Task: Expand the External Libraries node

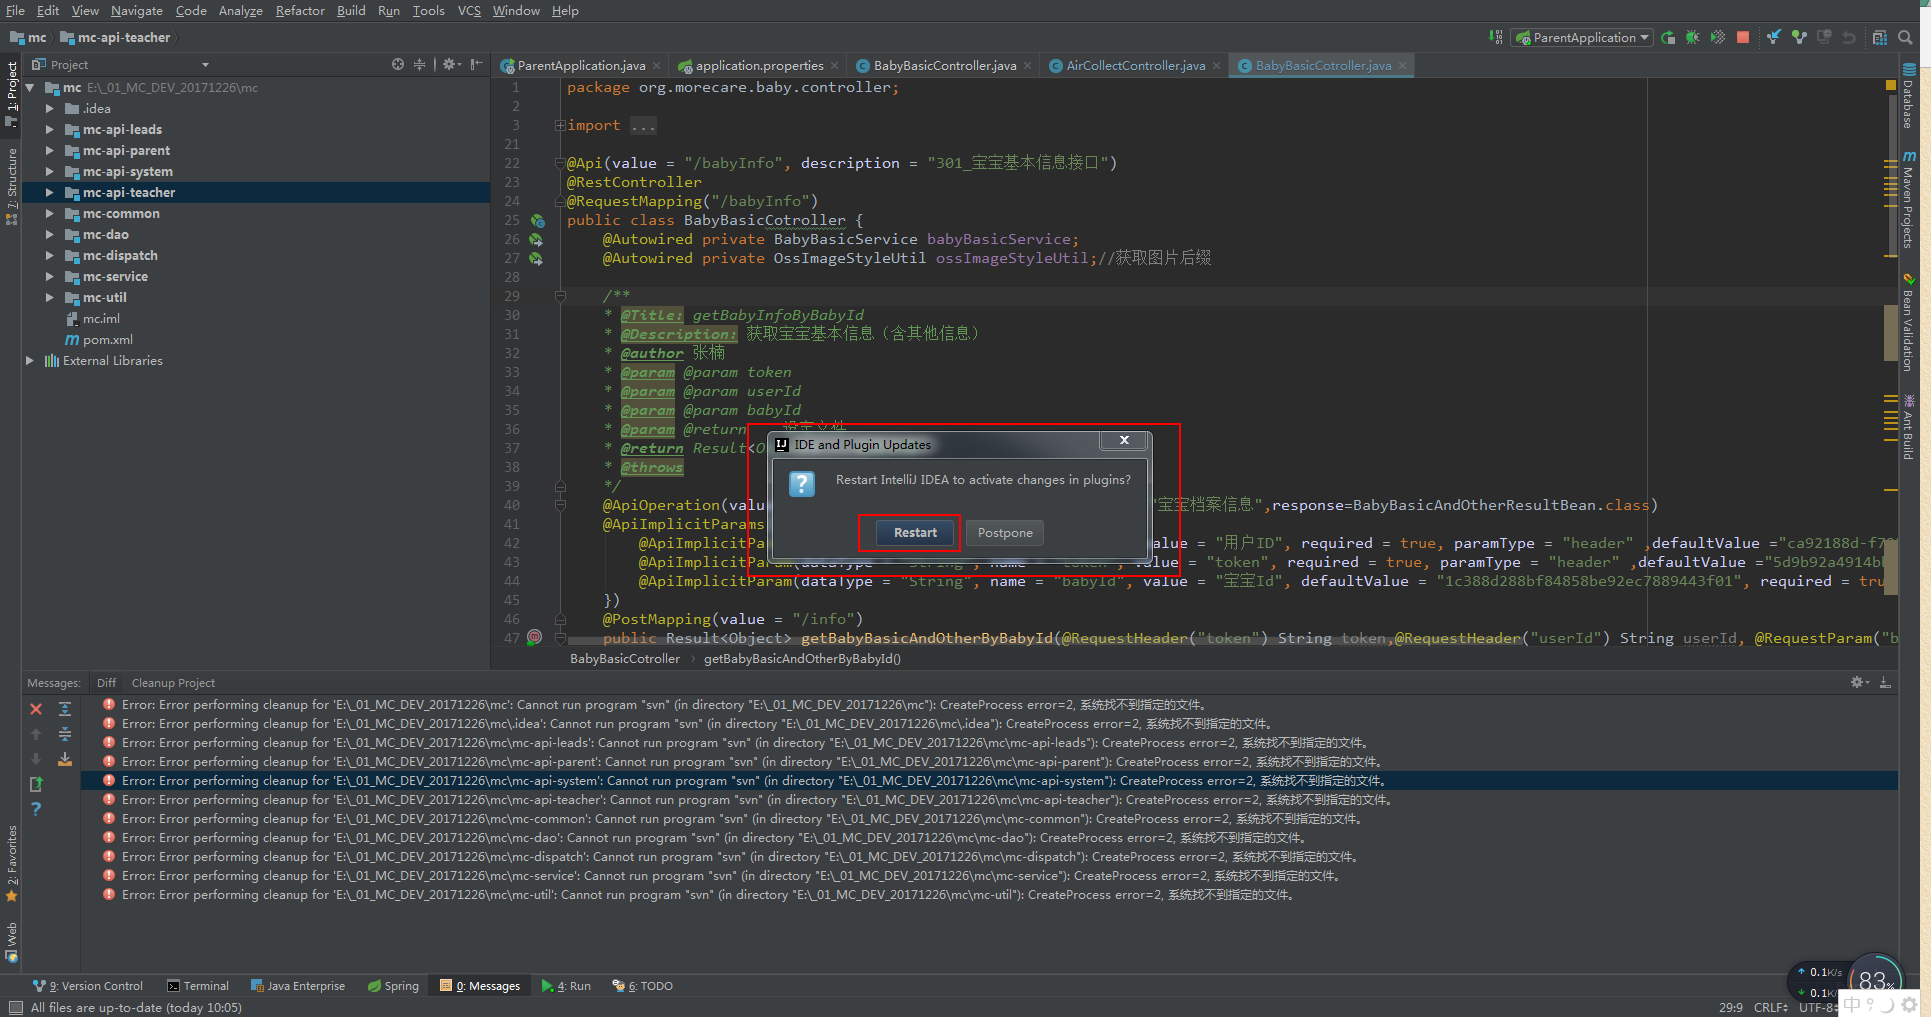Action: click(29, 360)
